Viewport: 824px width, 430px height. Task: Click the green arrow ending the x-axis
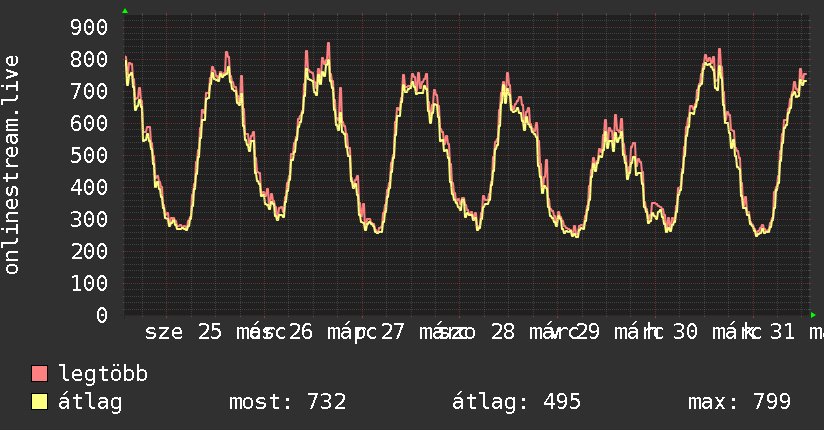[x=813, y=315]
